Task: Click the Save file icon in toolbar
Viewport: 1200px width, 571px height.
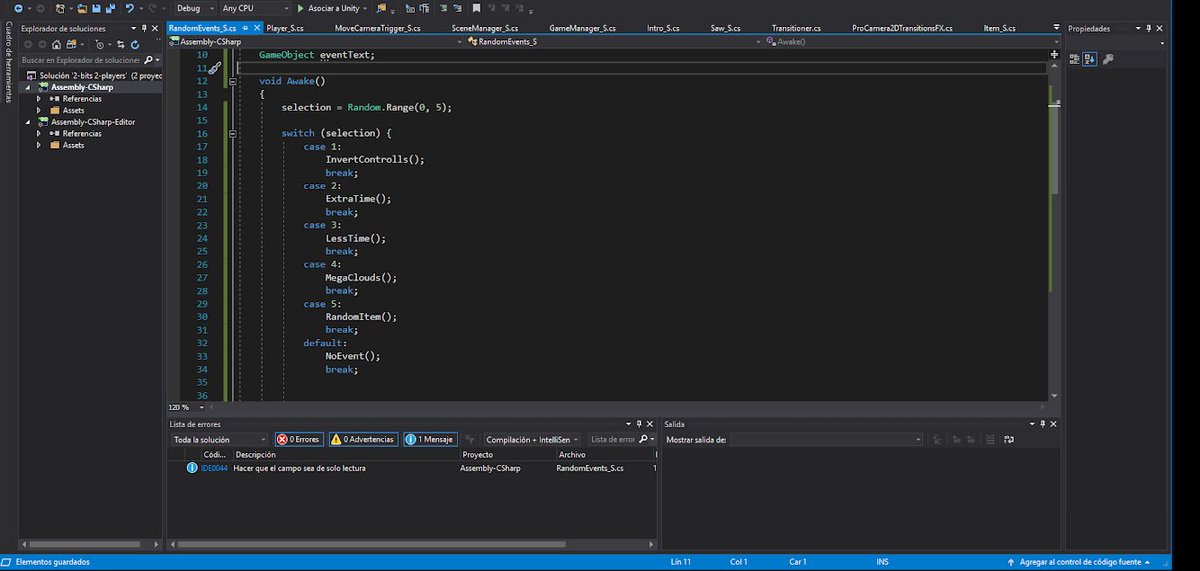Action: coord(96,8)
